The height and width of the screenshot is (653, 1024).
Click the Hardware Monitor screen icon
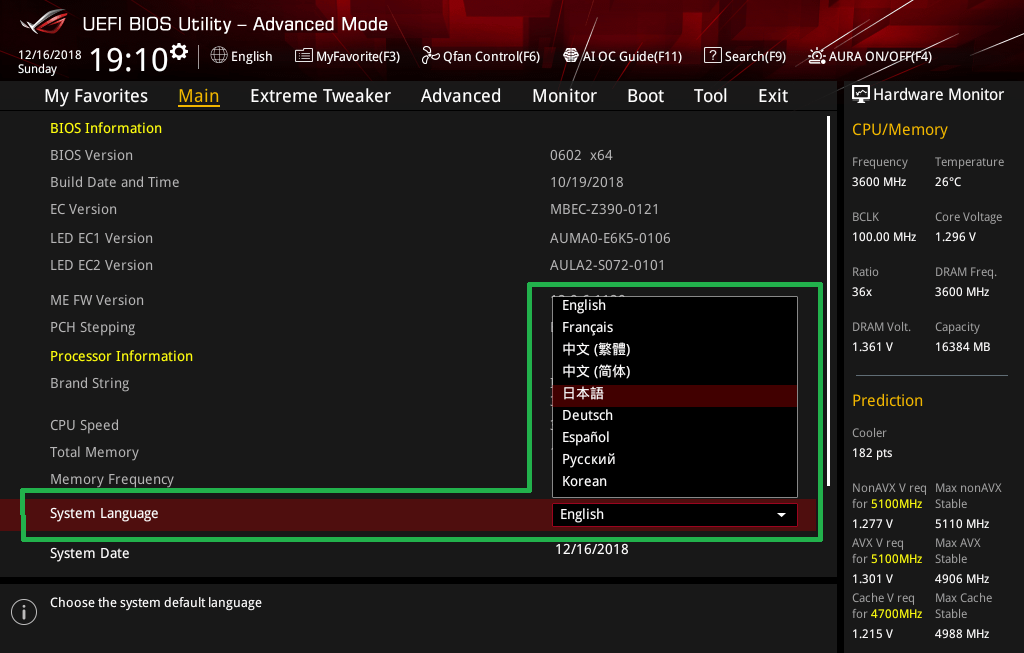[861, 95]
